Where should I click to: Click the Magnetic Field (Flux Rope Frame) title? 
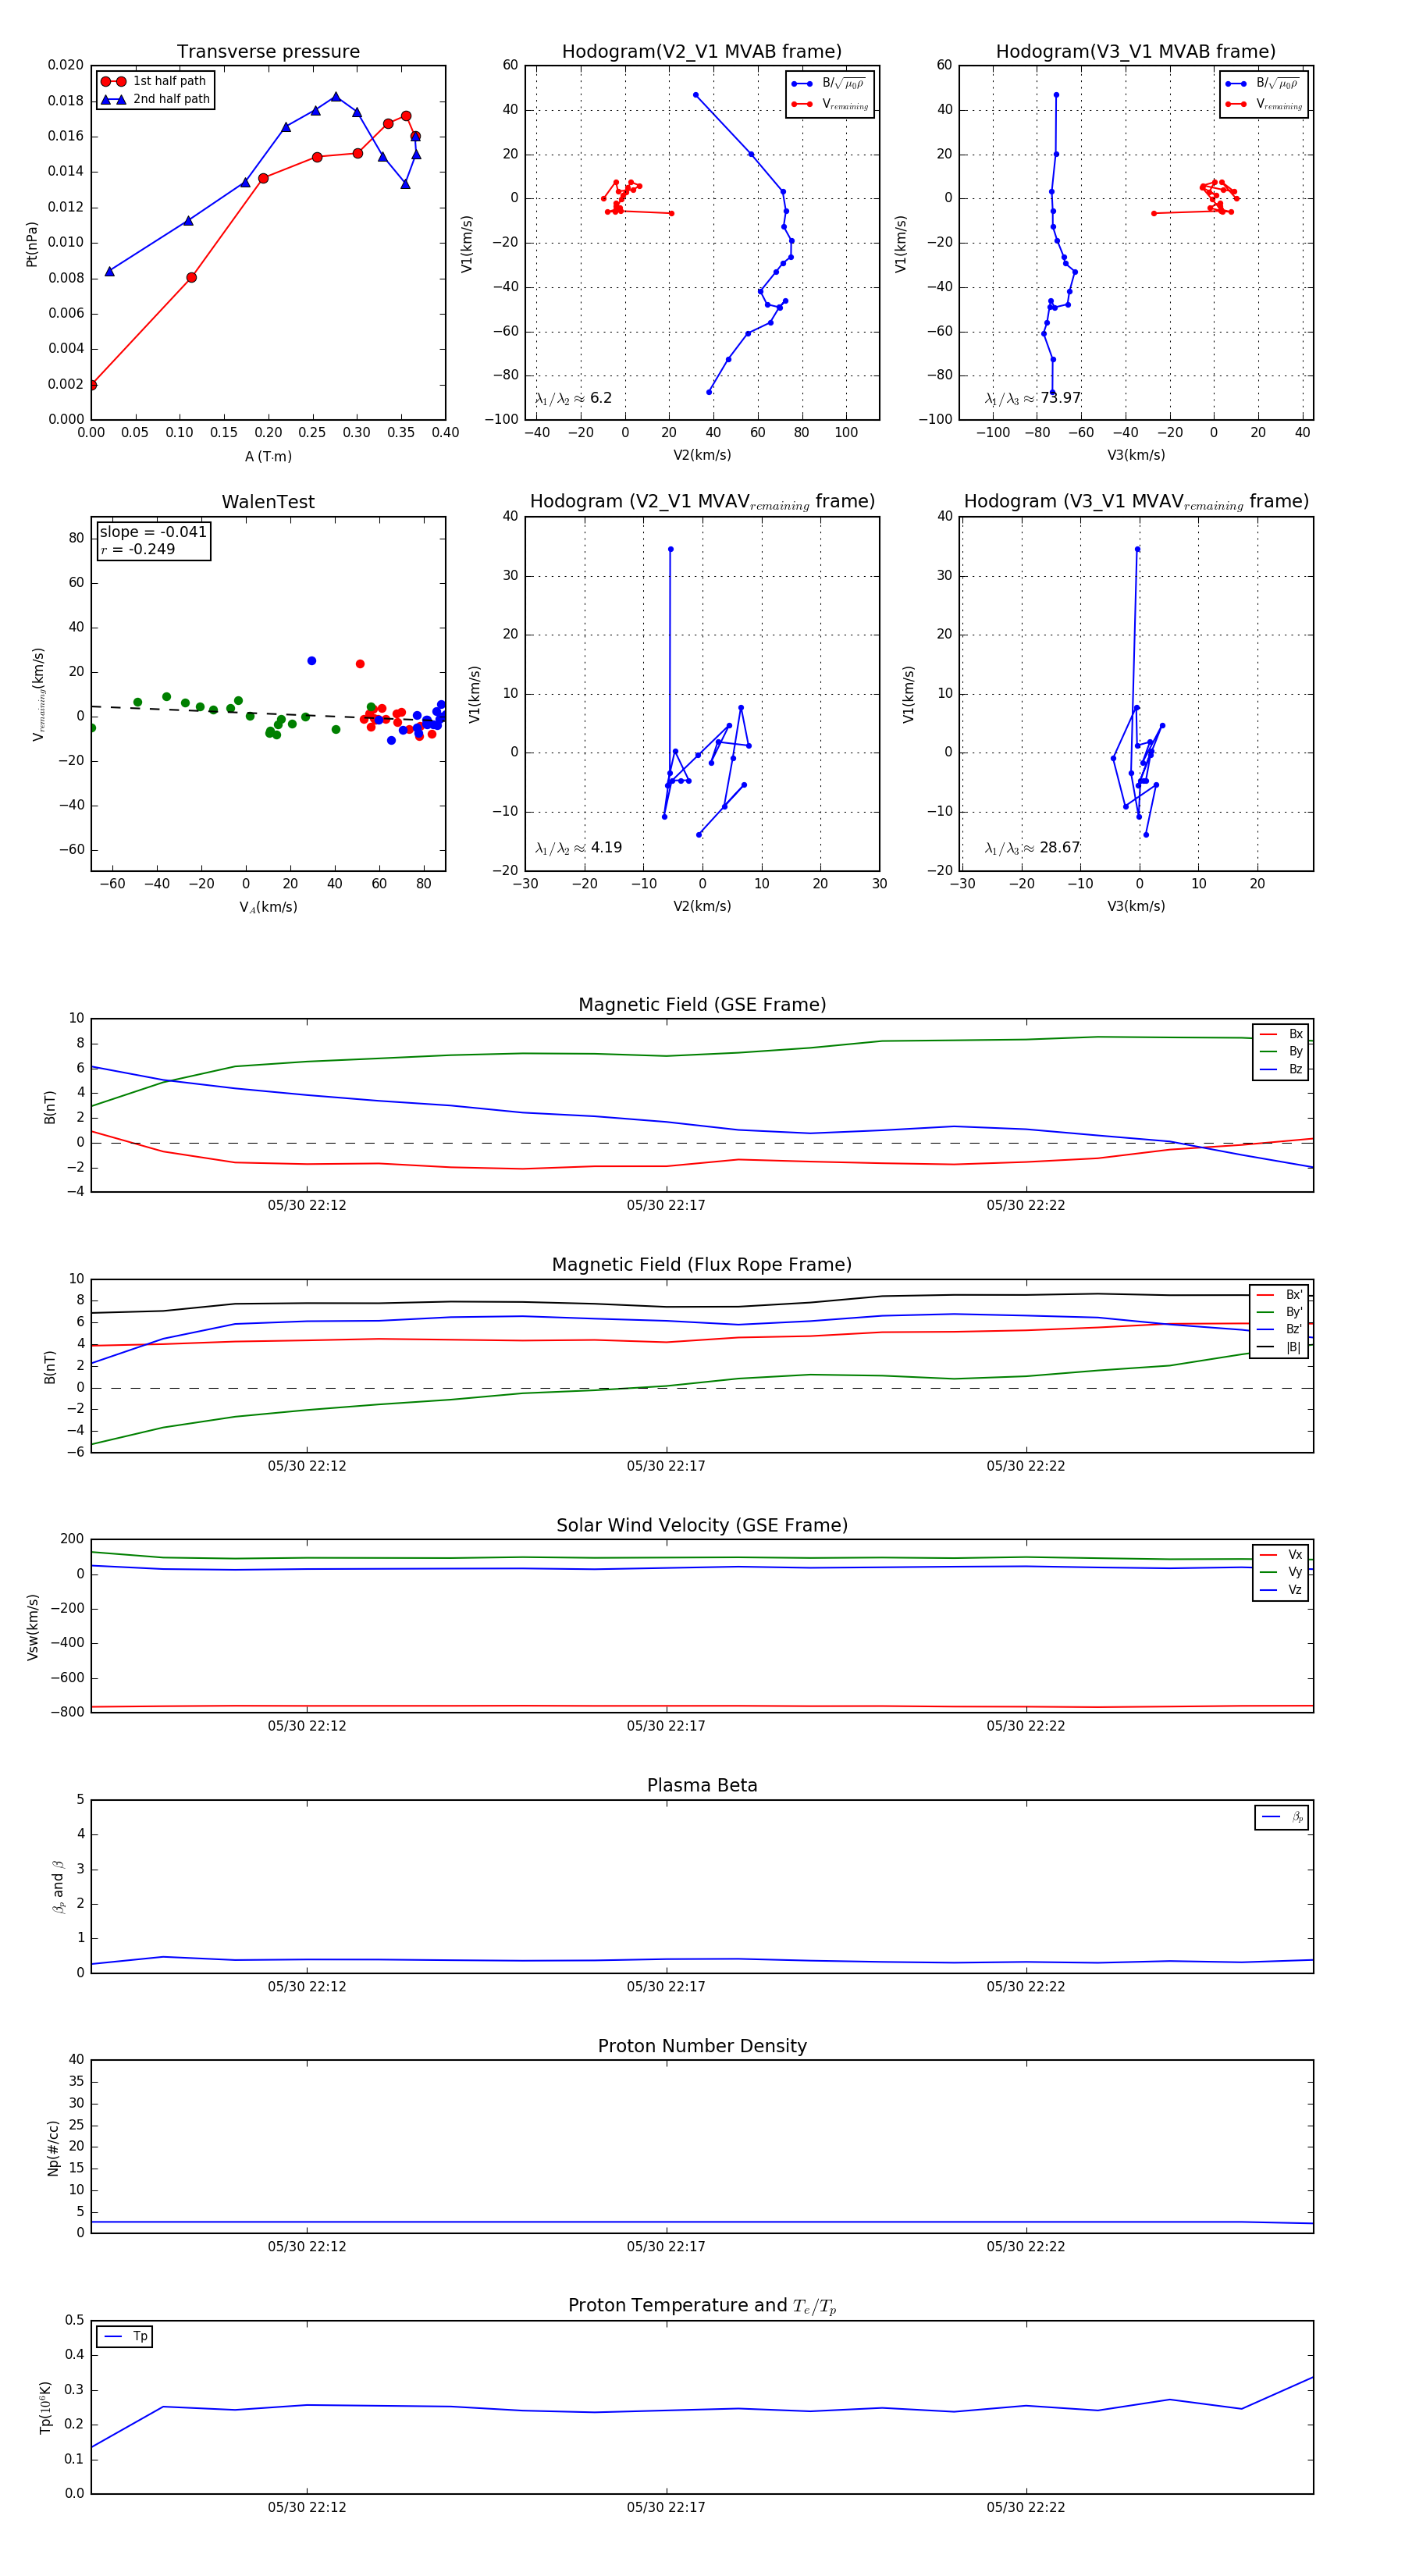[x=702, y=1265]
